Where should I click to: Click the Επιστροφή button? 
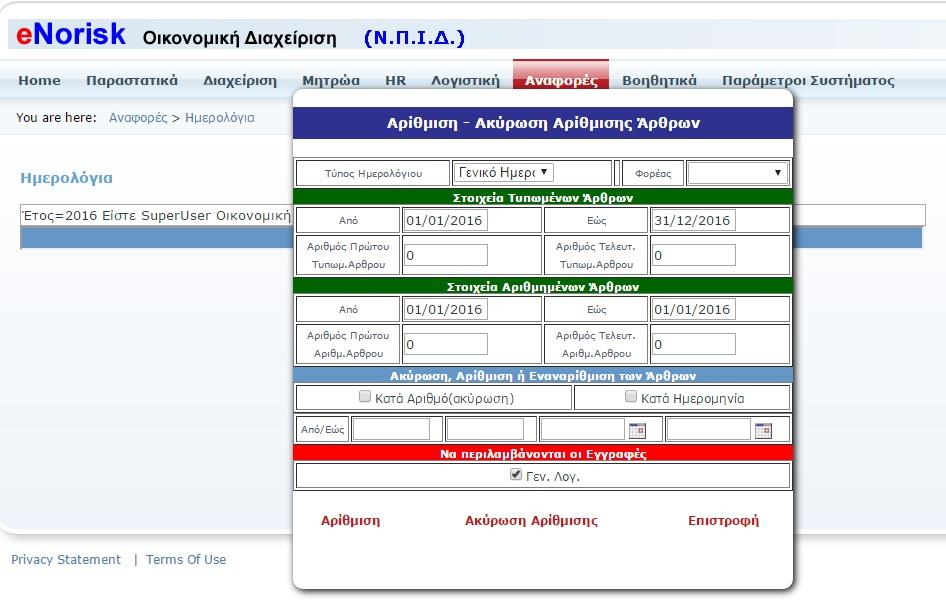pyautogui.click(x=723, y=520)
